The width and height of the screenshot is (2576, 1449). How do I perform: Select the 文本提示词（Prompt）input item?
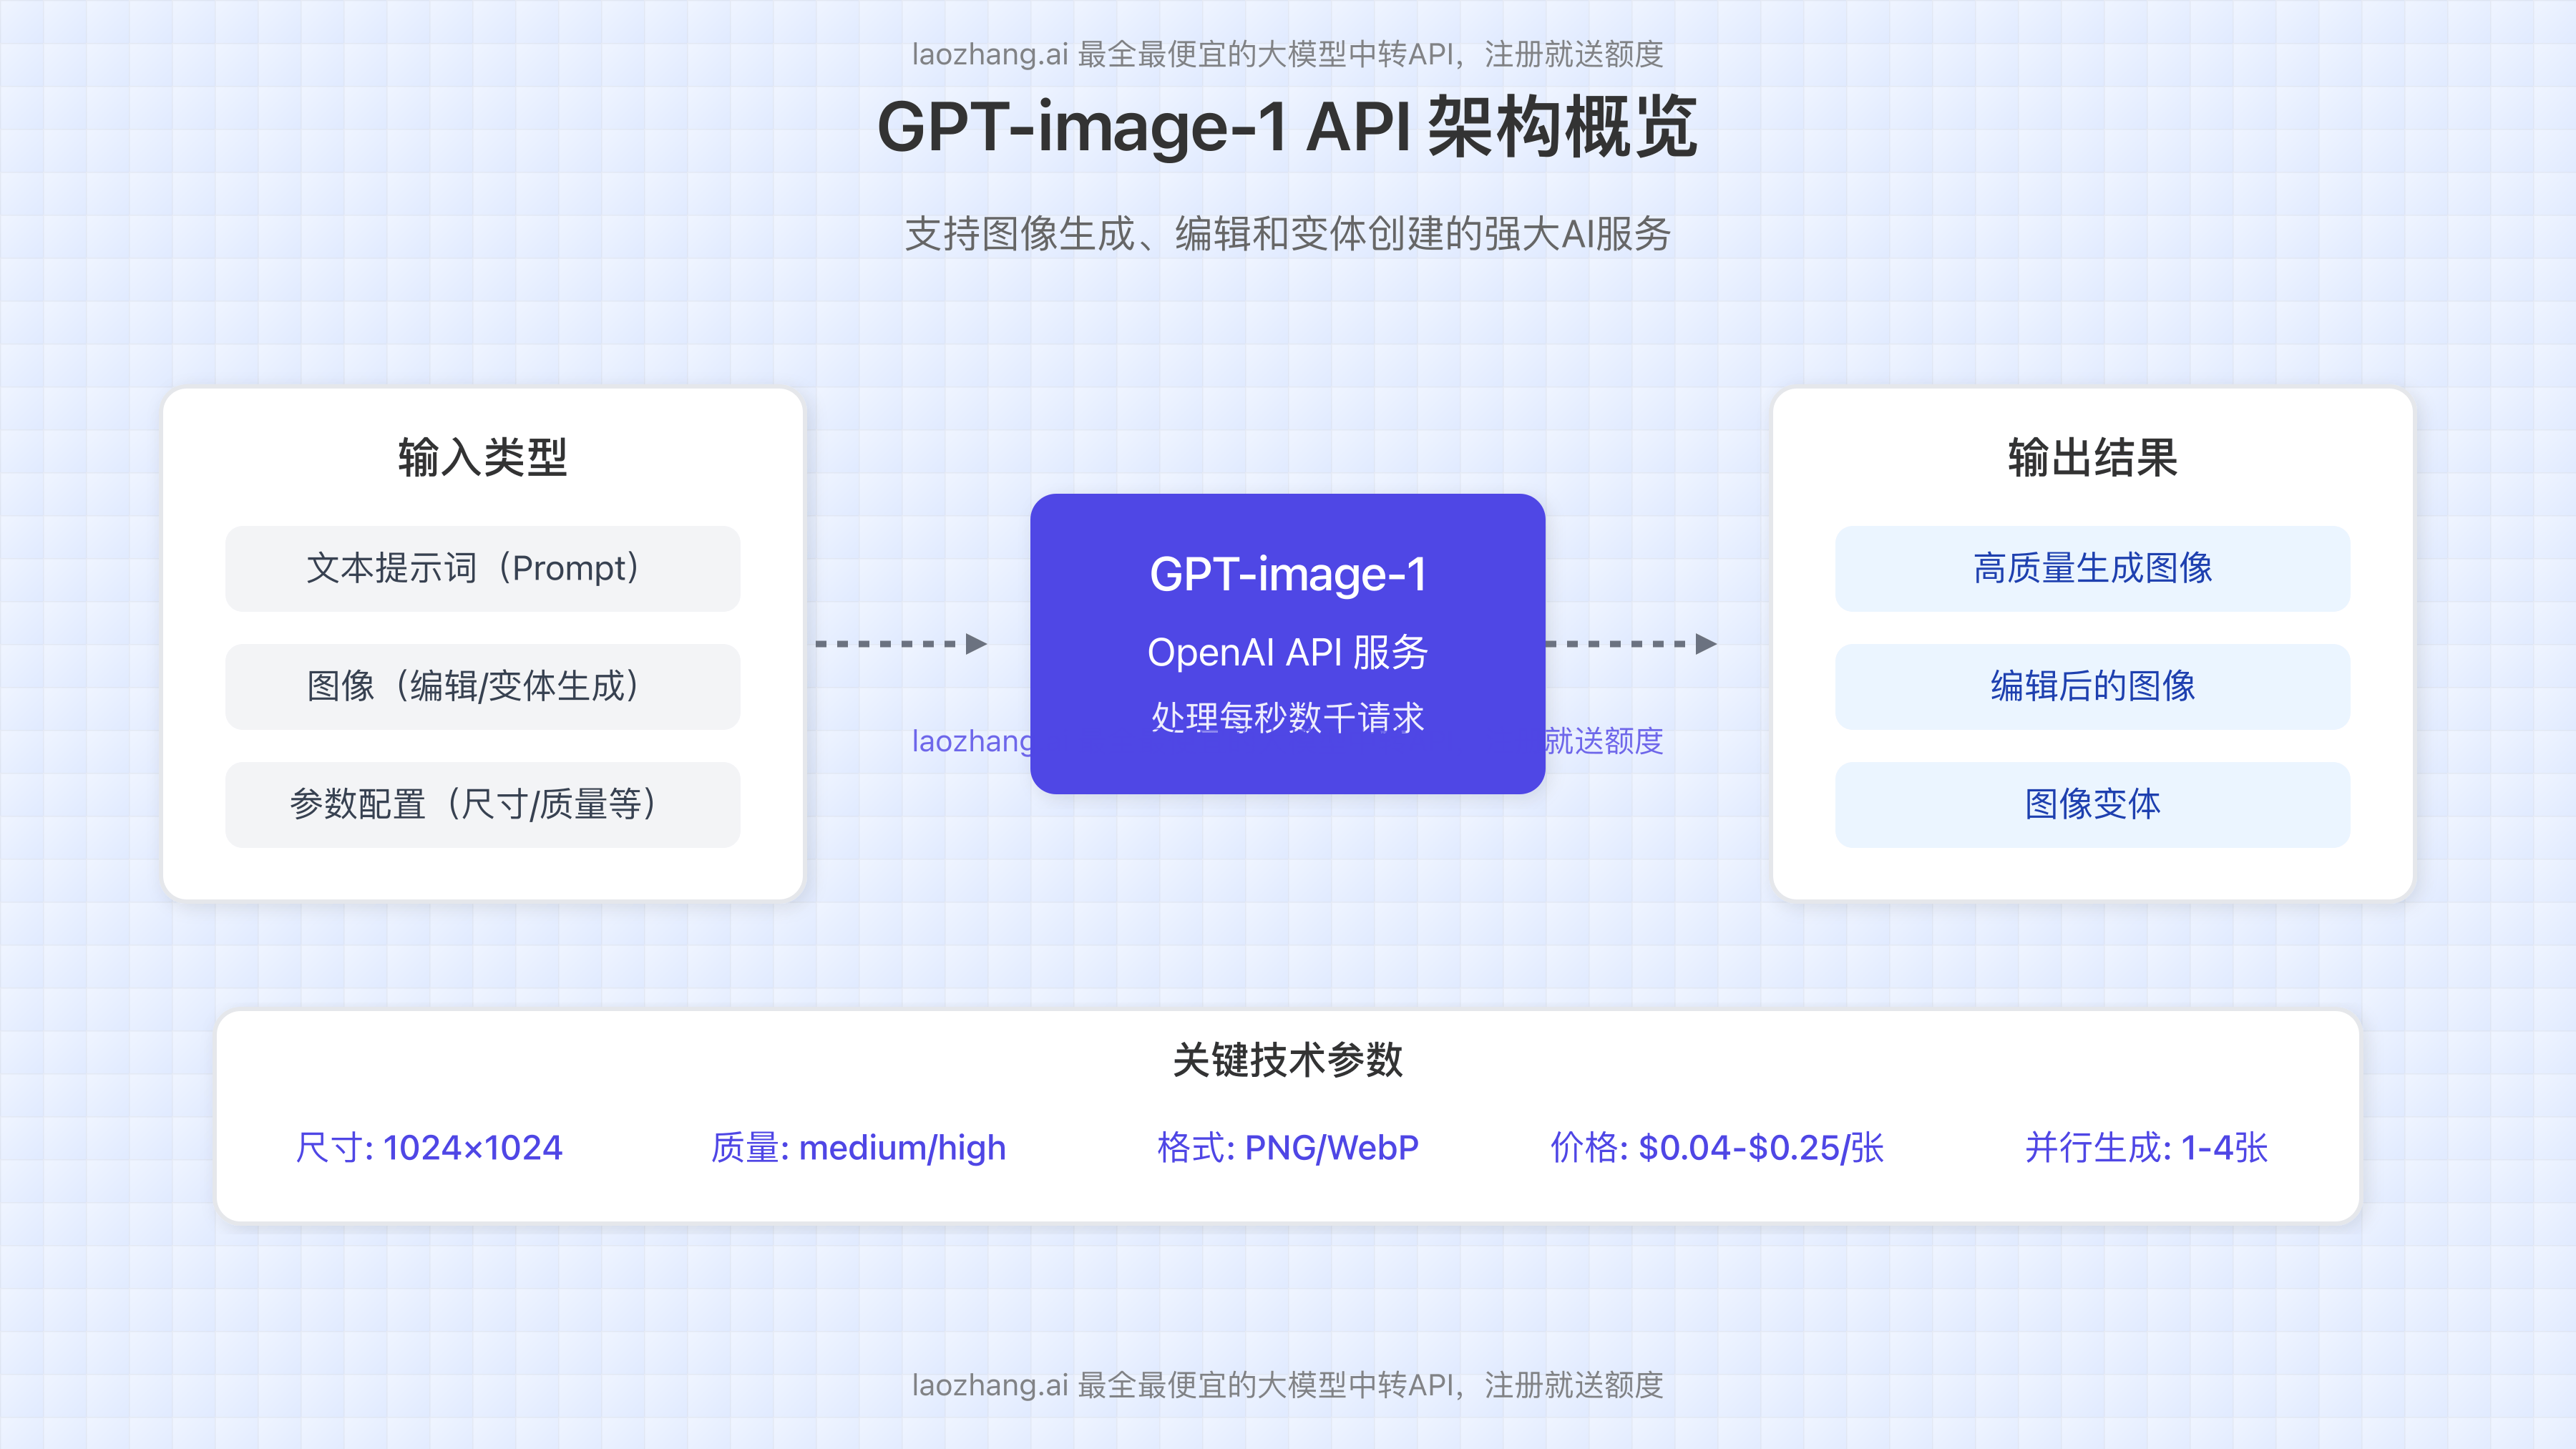(483, 568)
